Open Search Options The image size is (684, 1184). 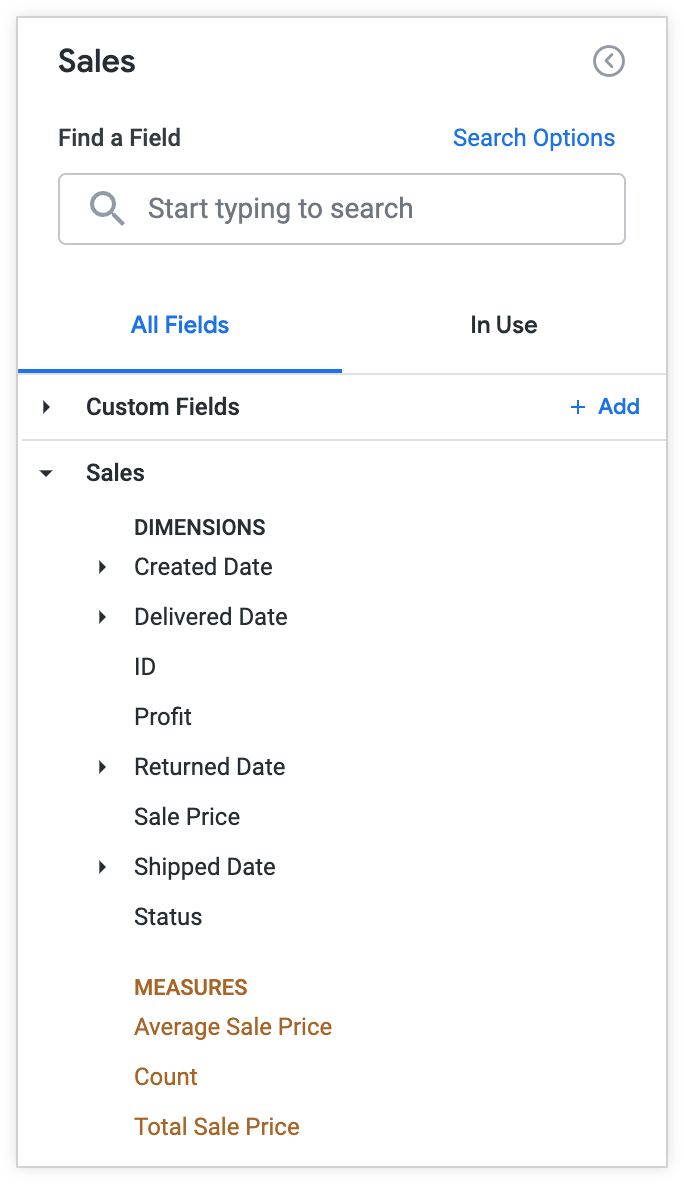click(534, 137)
